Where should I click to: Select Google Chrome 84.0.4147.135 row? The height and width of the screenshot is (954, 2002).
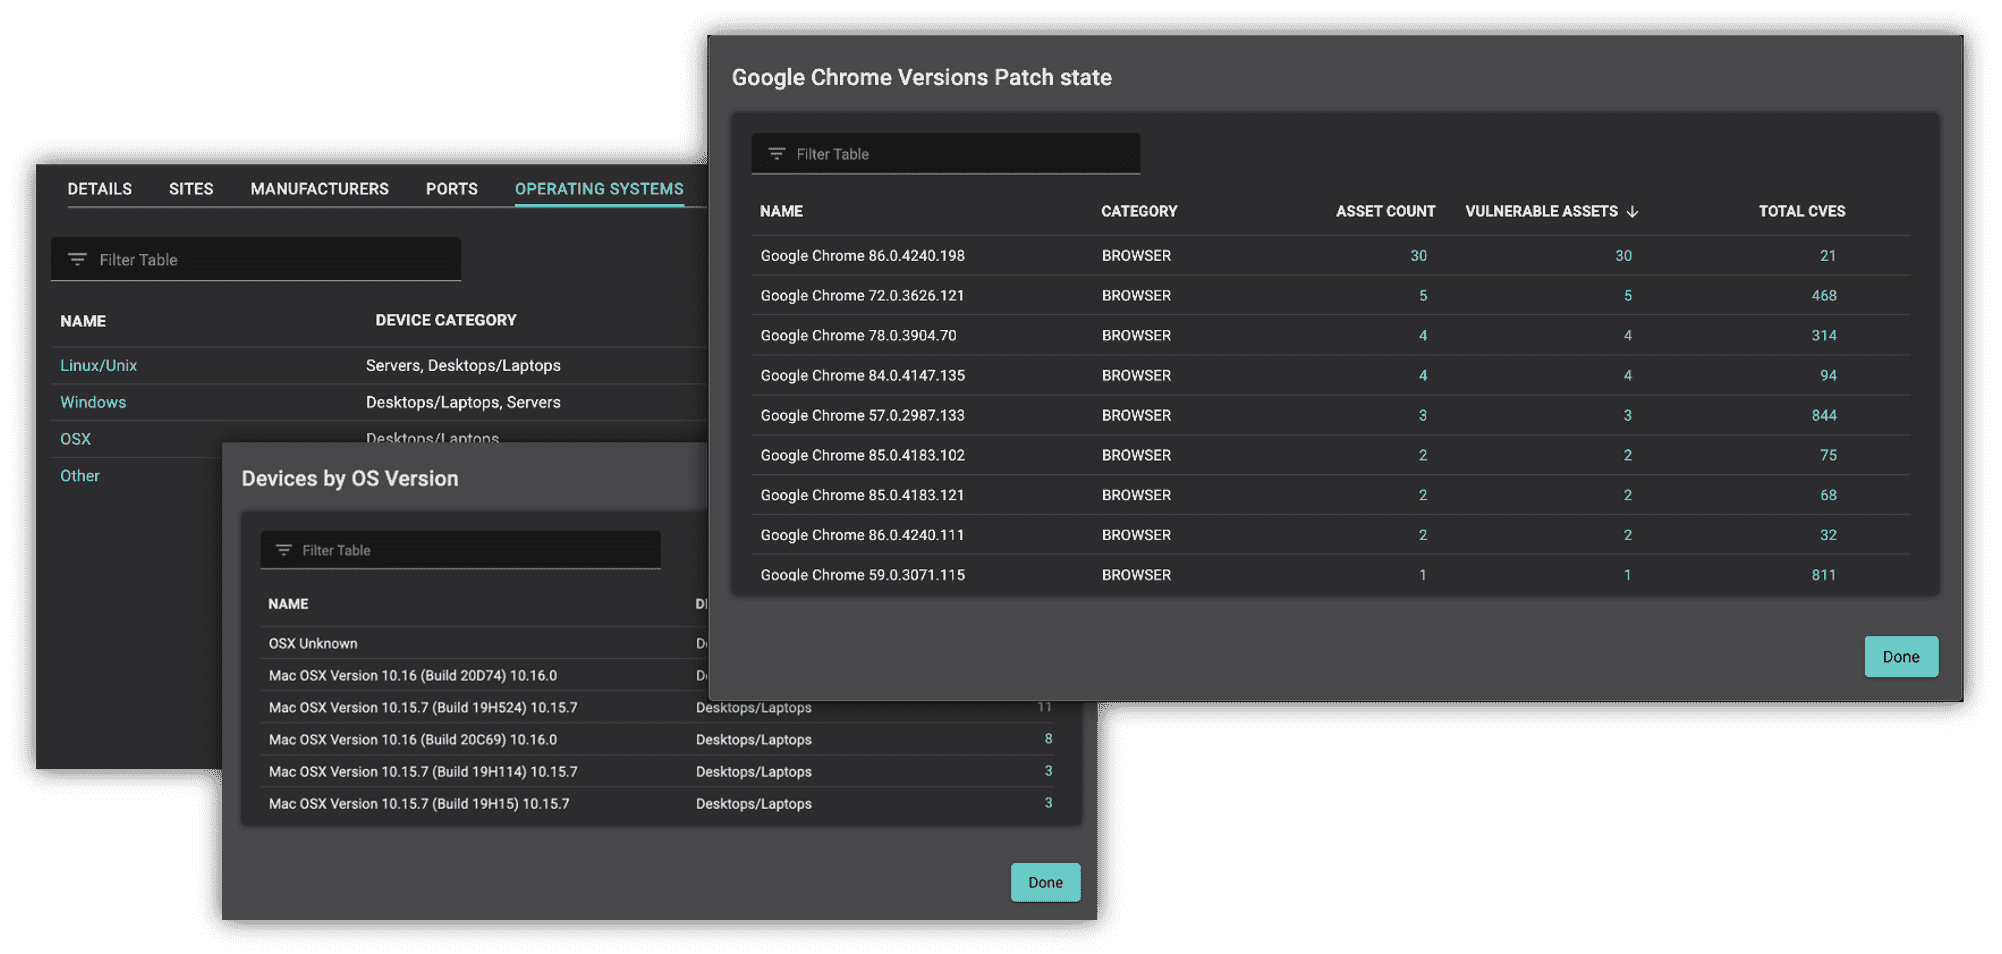[x=1331, y=376]
